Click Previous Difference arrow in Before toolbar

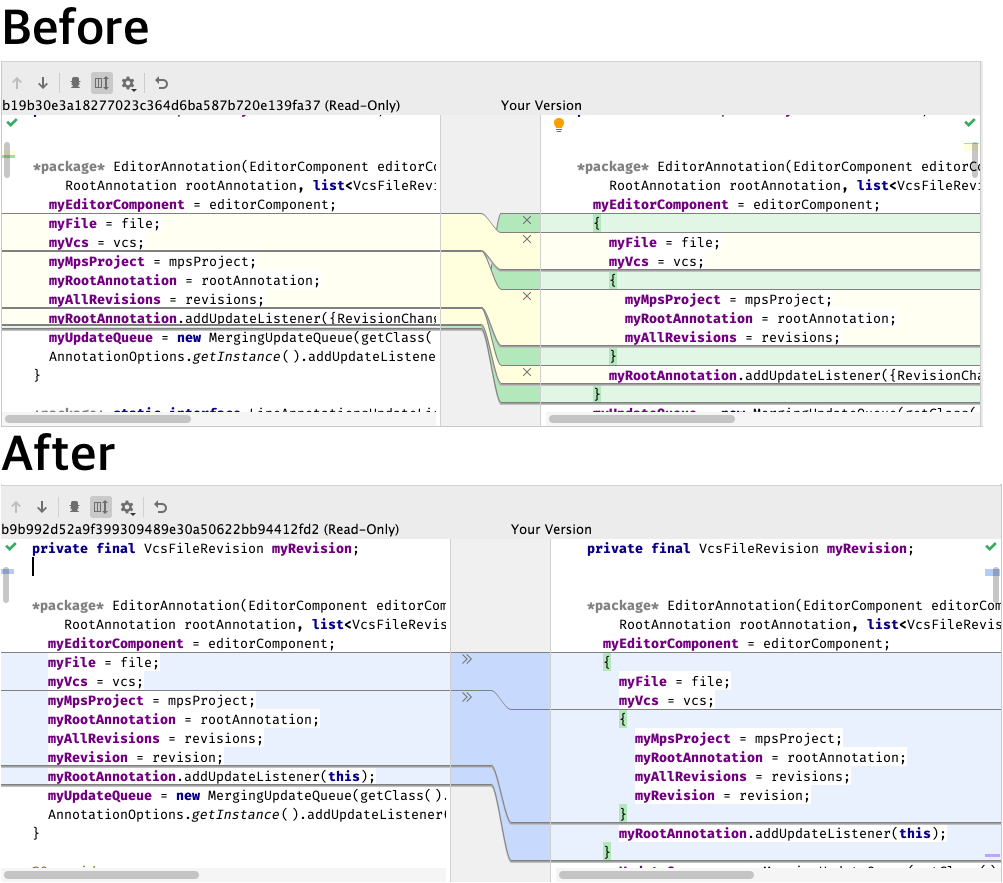tap(16, 83)
